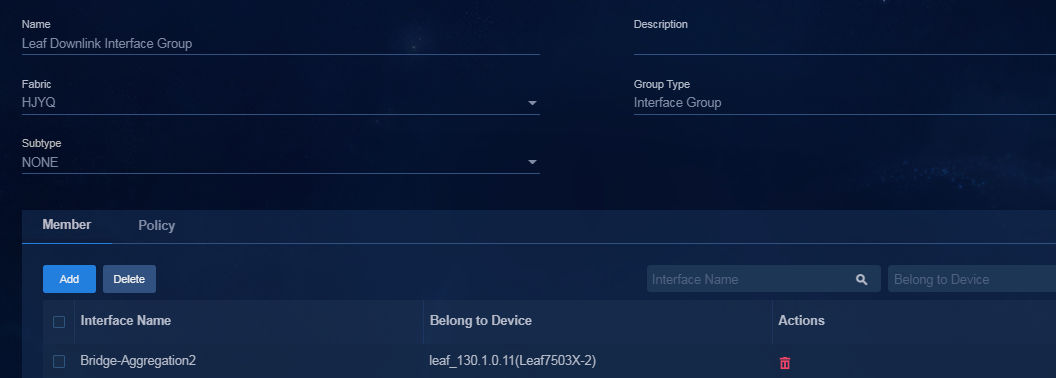Viewport: 1056px width, 378px height.
Task: Switch to the Member tab
Action: point(67,225)
